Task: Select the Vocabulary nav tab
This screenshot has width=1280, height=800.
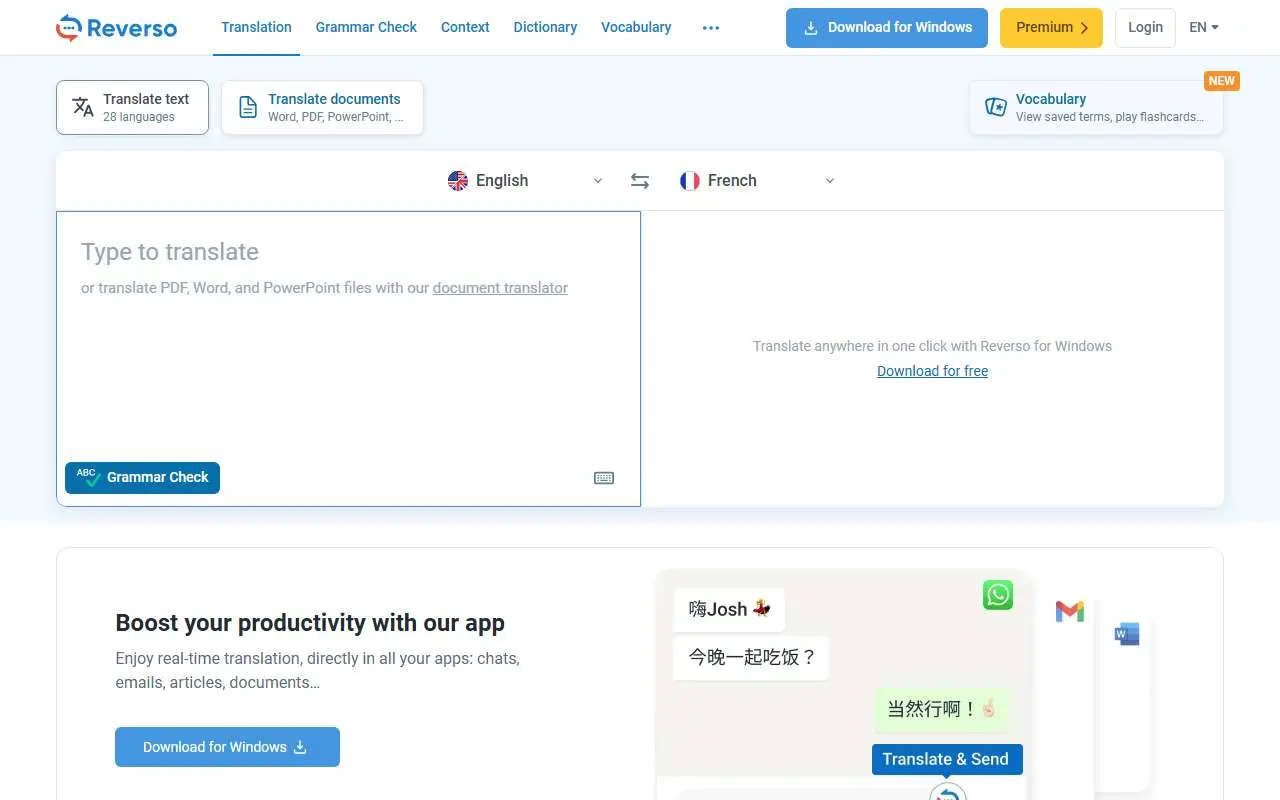Action: pyautogui.click(x=636, y=28)
